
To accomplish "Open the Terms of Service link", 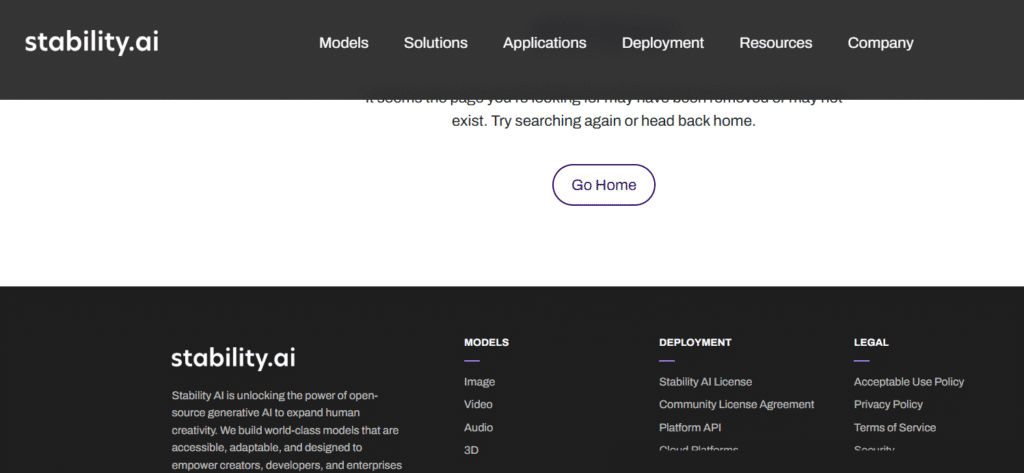I will pyautogui.click(x=894, y=428).
